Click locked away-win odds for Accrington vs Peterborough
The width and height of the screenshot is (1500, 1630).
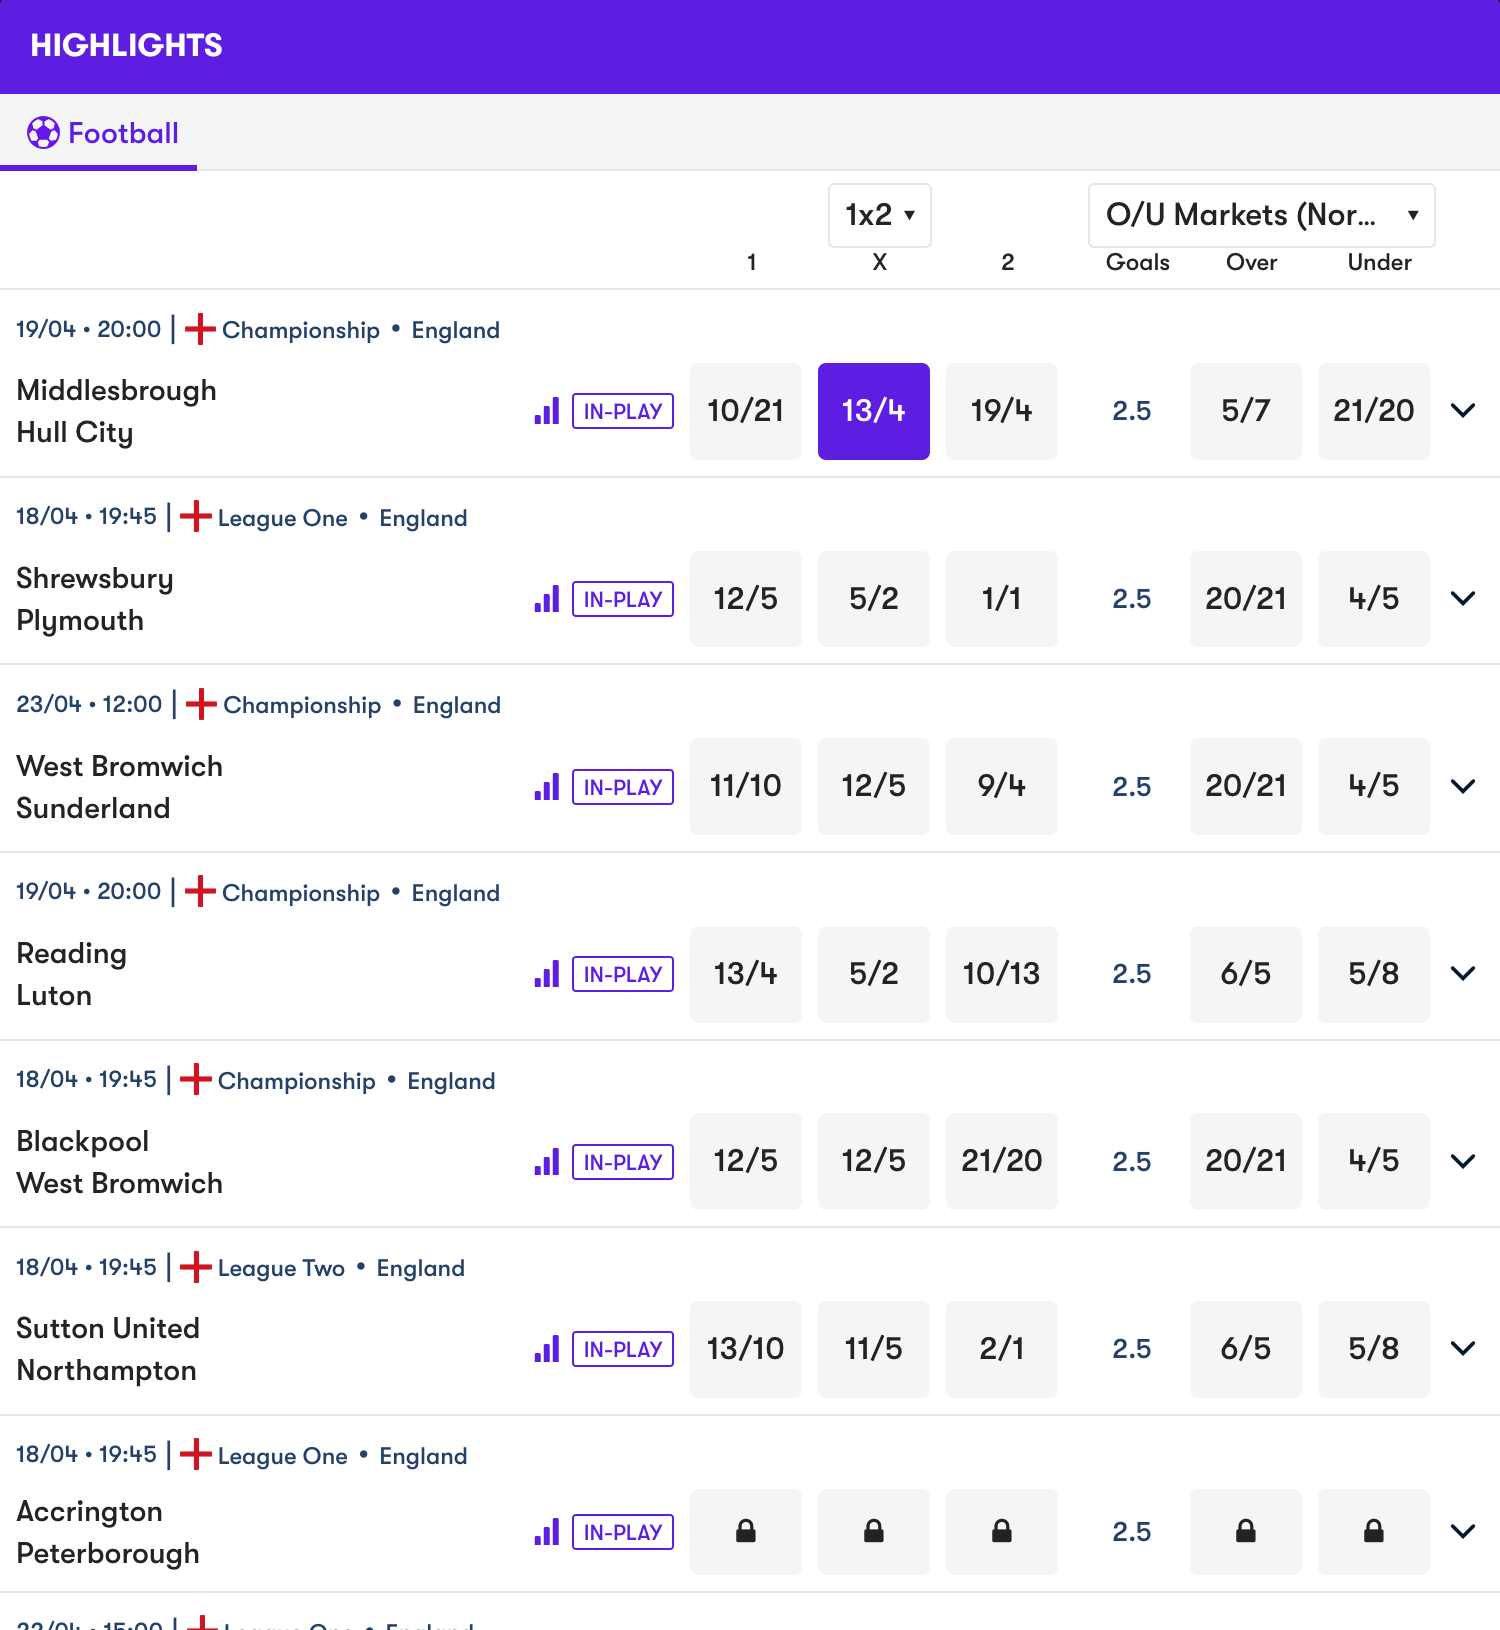[x=1002, y=1532]
